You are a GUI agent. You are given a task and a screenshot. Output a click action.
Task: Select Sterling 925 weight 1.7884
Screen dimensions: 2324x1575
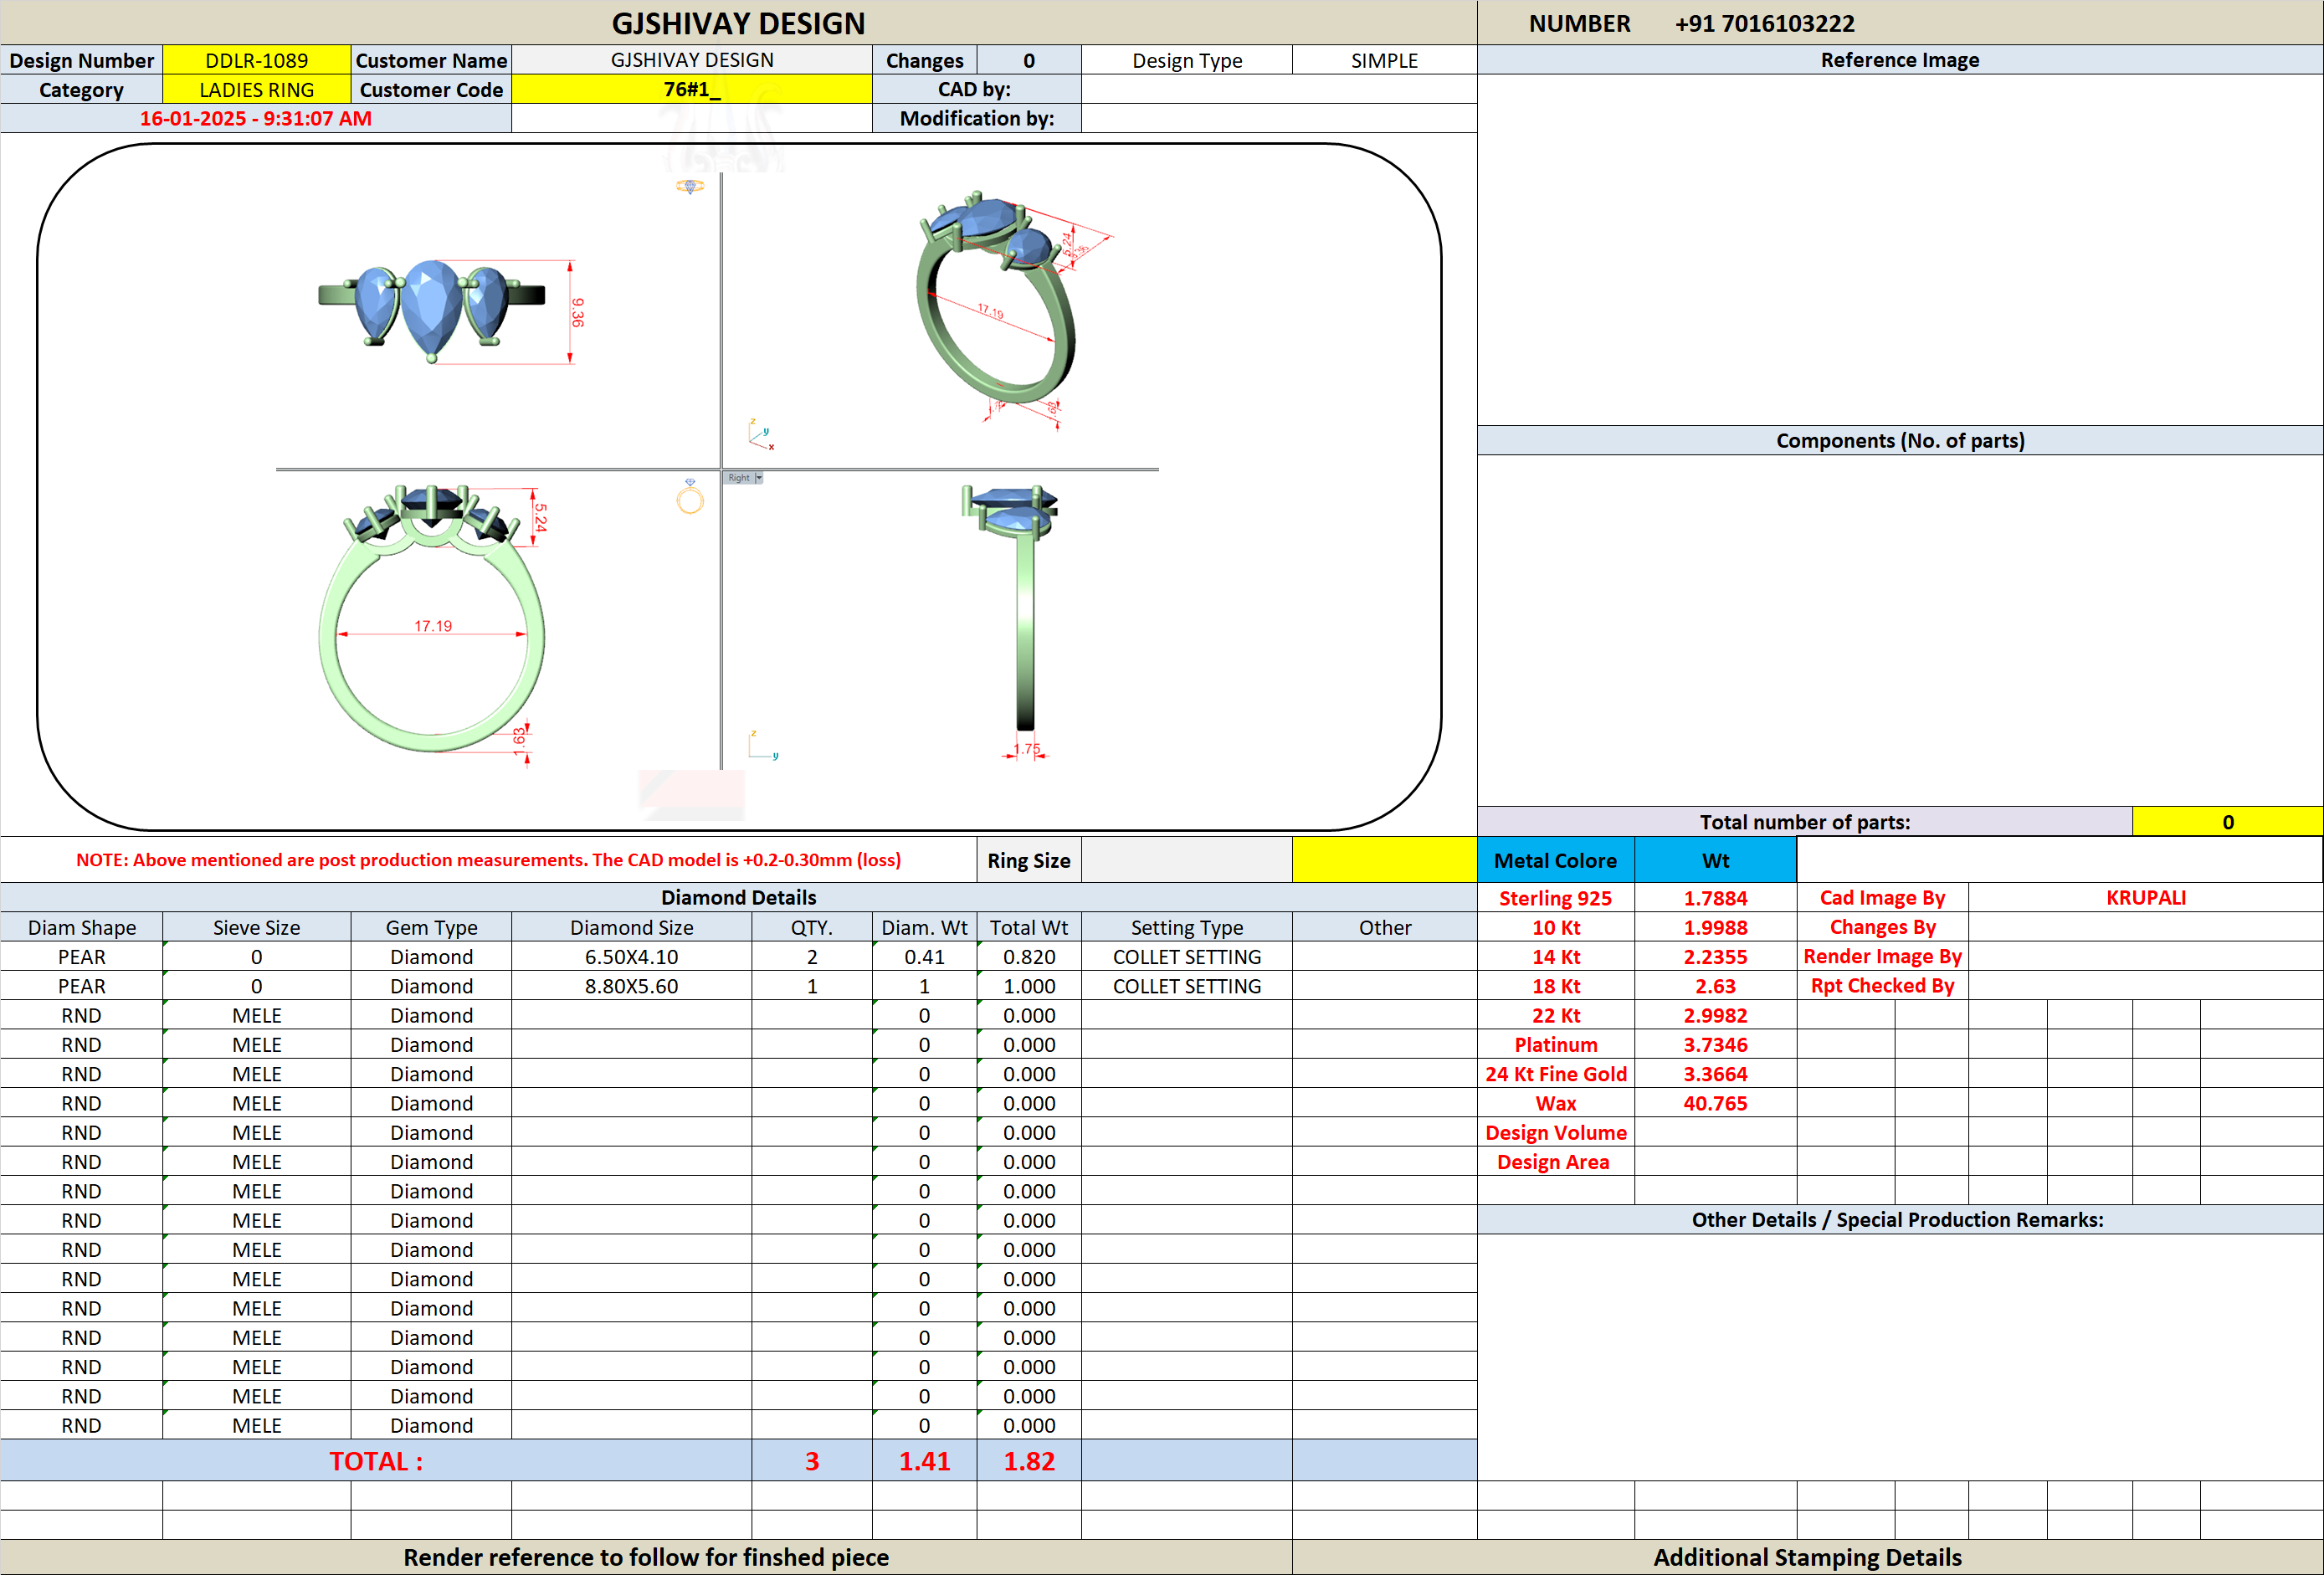(1715, 897)
